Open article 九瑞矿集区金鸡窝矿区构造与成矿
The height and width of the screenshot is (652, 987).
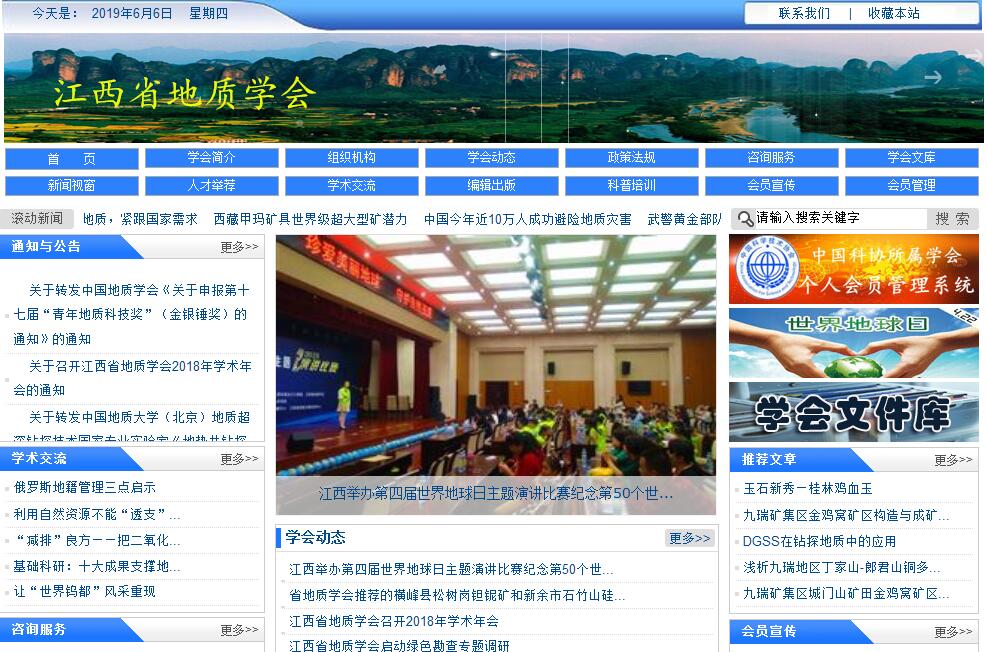[x=846, y=515]
